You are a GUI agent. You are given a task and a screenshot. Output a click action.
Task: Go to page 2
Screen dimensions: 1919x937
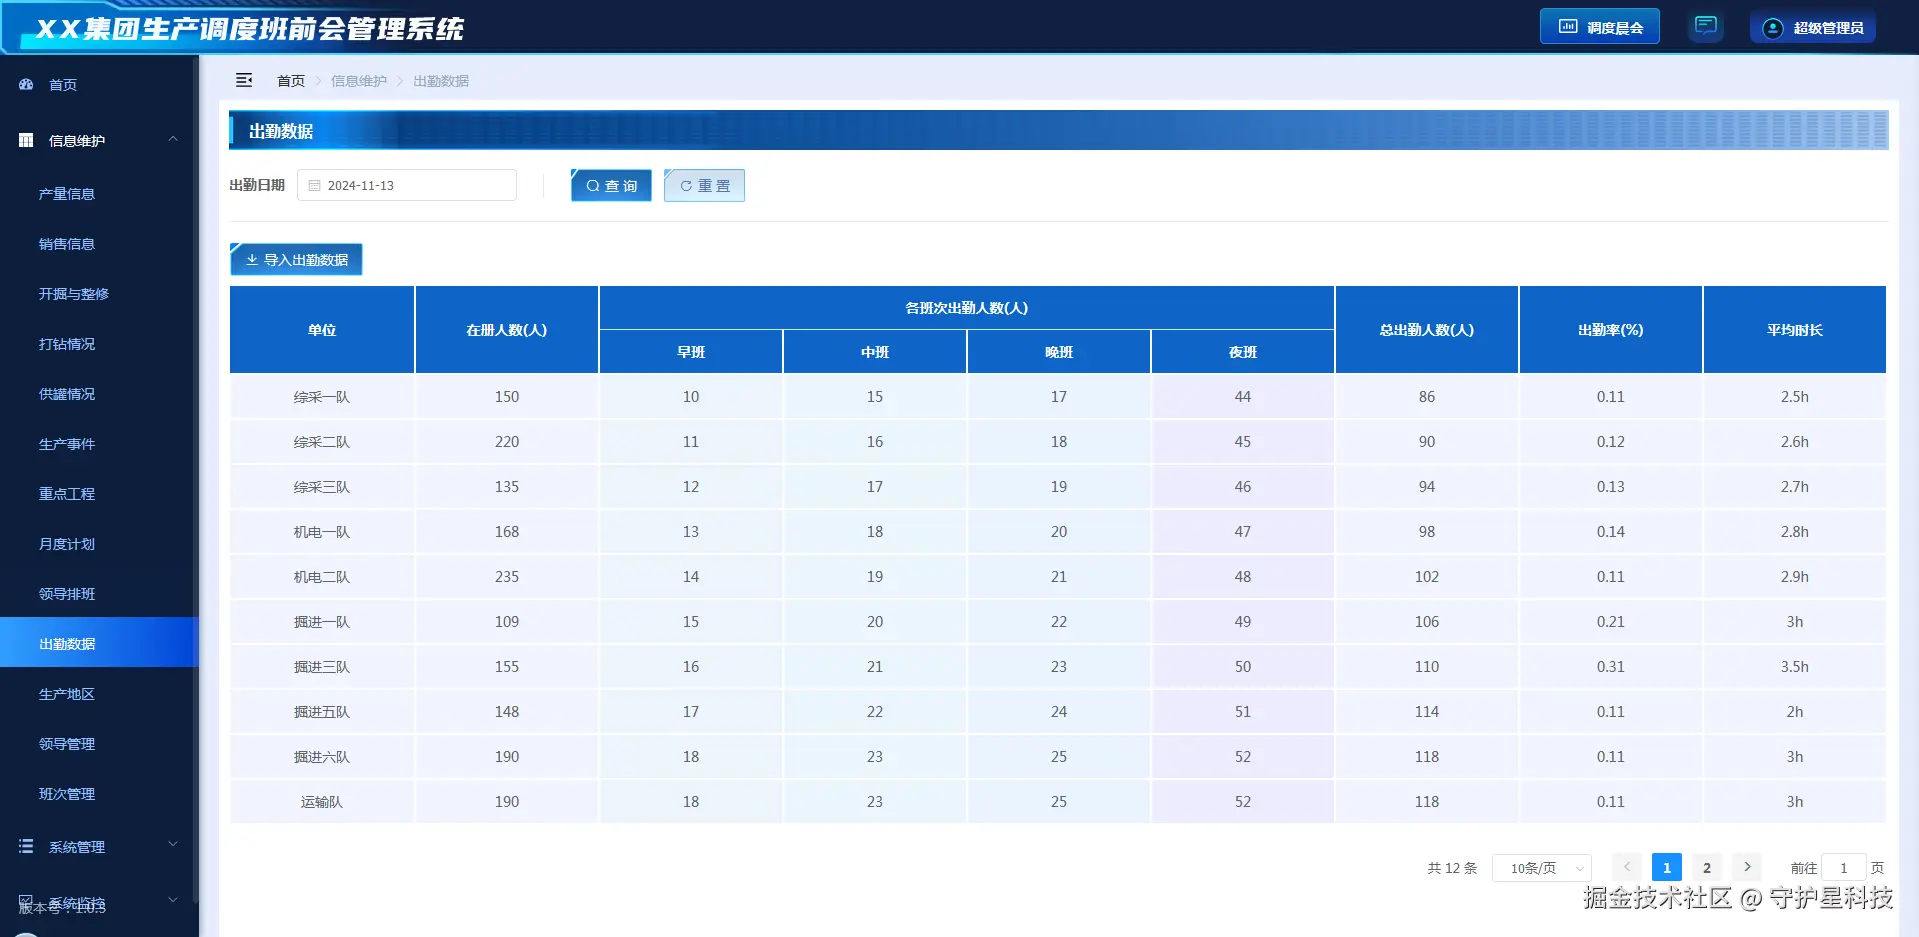[1706, 867]
